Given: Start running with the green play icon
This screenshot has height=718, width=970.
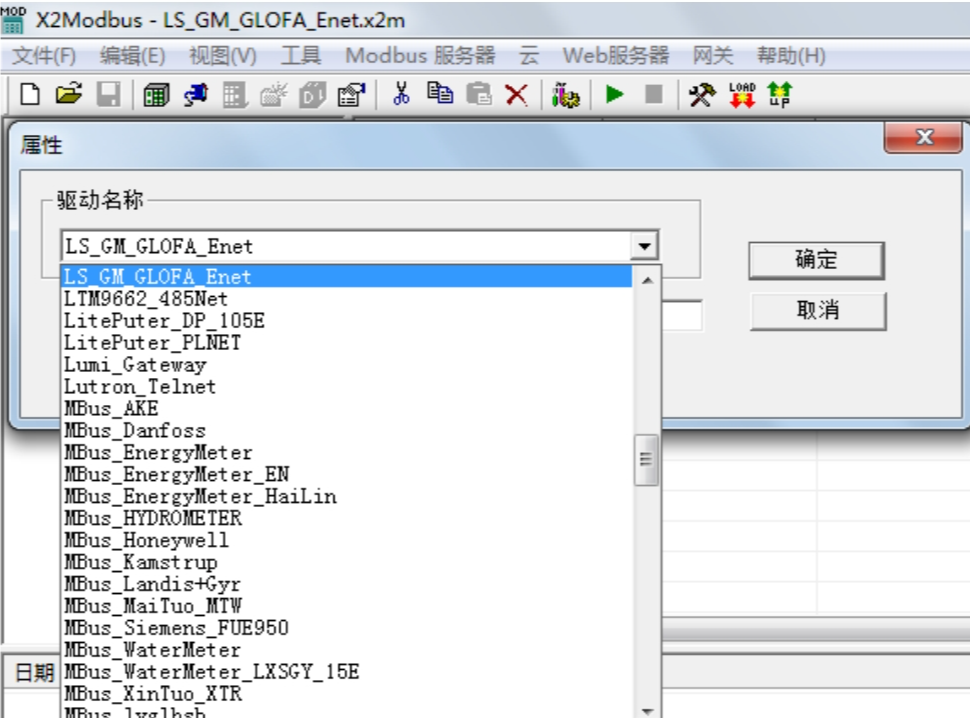Looking at the screenshot, I should coord(614,95).
